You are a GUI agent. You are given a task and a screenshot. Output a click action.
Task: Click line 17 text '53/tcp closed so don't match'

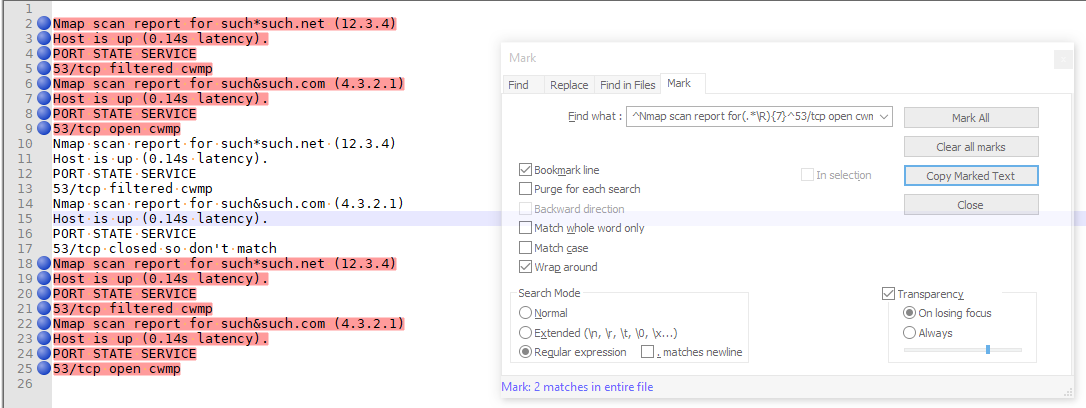click(165, 249)
